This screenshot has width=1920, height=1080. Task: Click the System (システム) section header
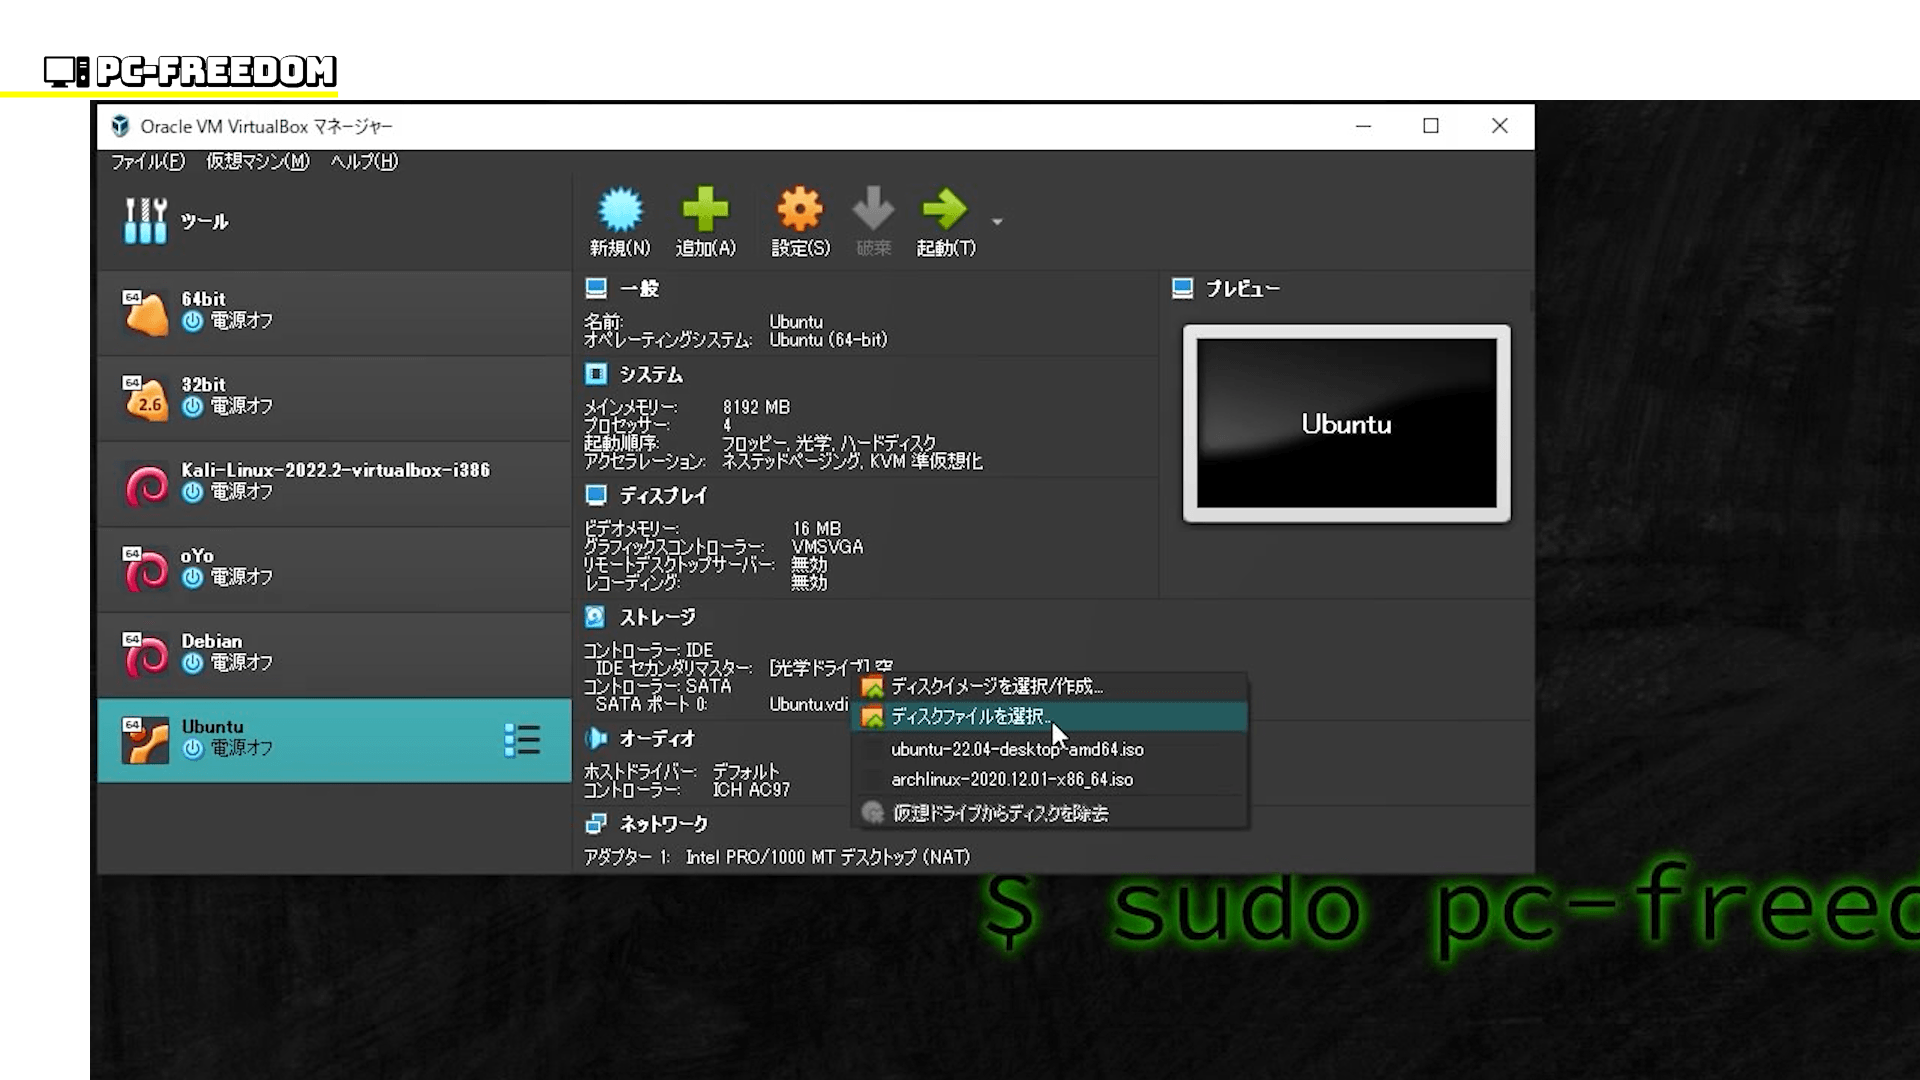click(x=650, y=375)
